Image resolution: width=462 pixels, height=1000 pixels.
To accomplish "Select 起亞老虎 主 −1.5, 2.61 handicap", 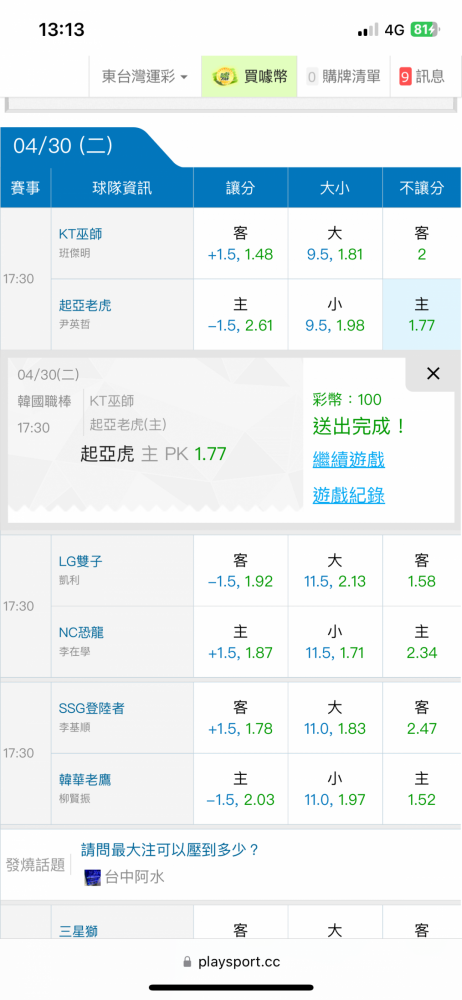I will (241, 314).
